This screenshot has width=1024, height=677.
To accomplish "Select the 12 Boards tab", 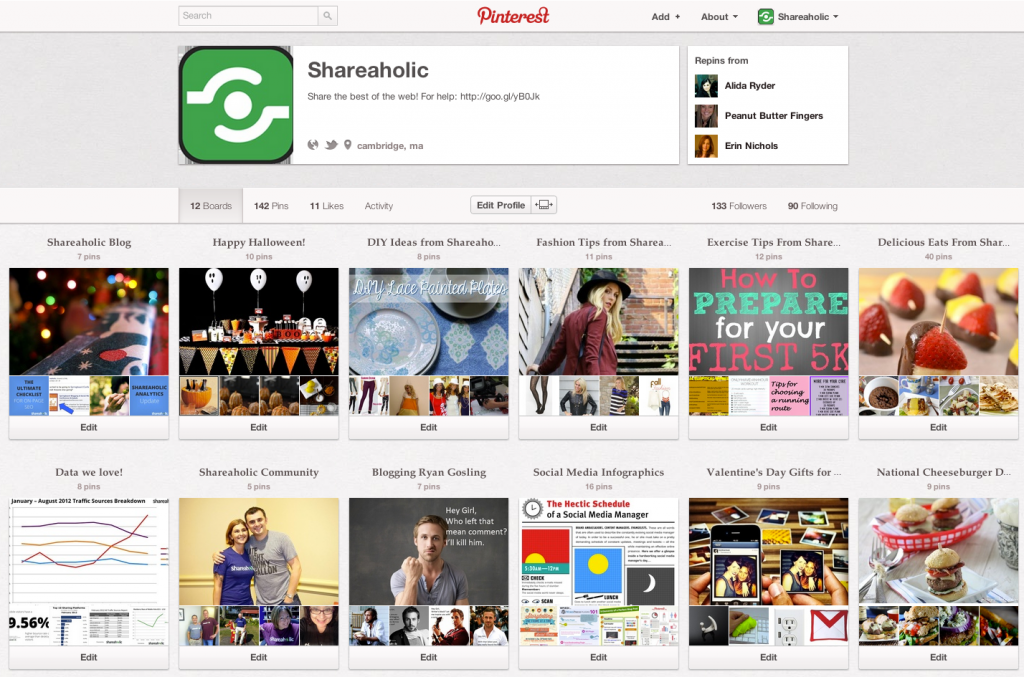I will pyautogui.click(x=211, y=206).
